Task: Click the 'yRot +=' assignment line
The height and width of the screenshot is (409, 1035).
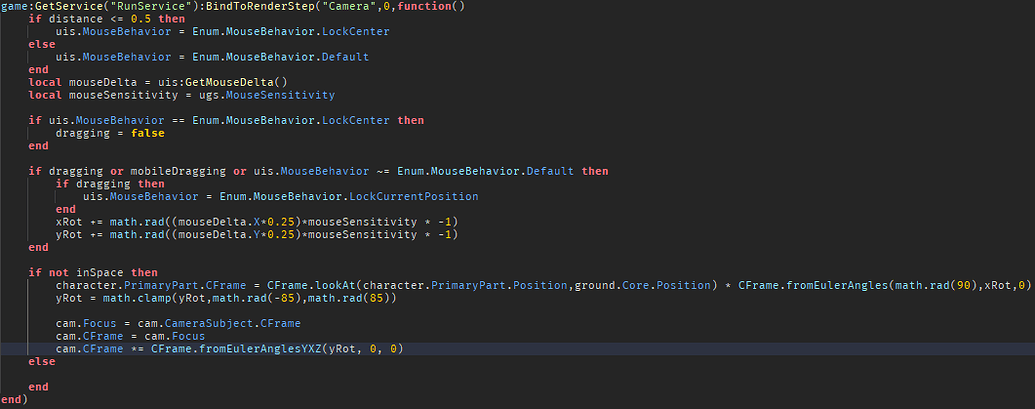Action: click(x=257, y=235)
